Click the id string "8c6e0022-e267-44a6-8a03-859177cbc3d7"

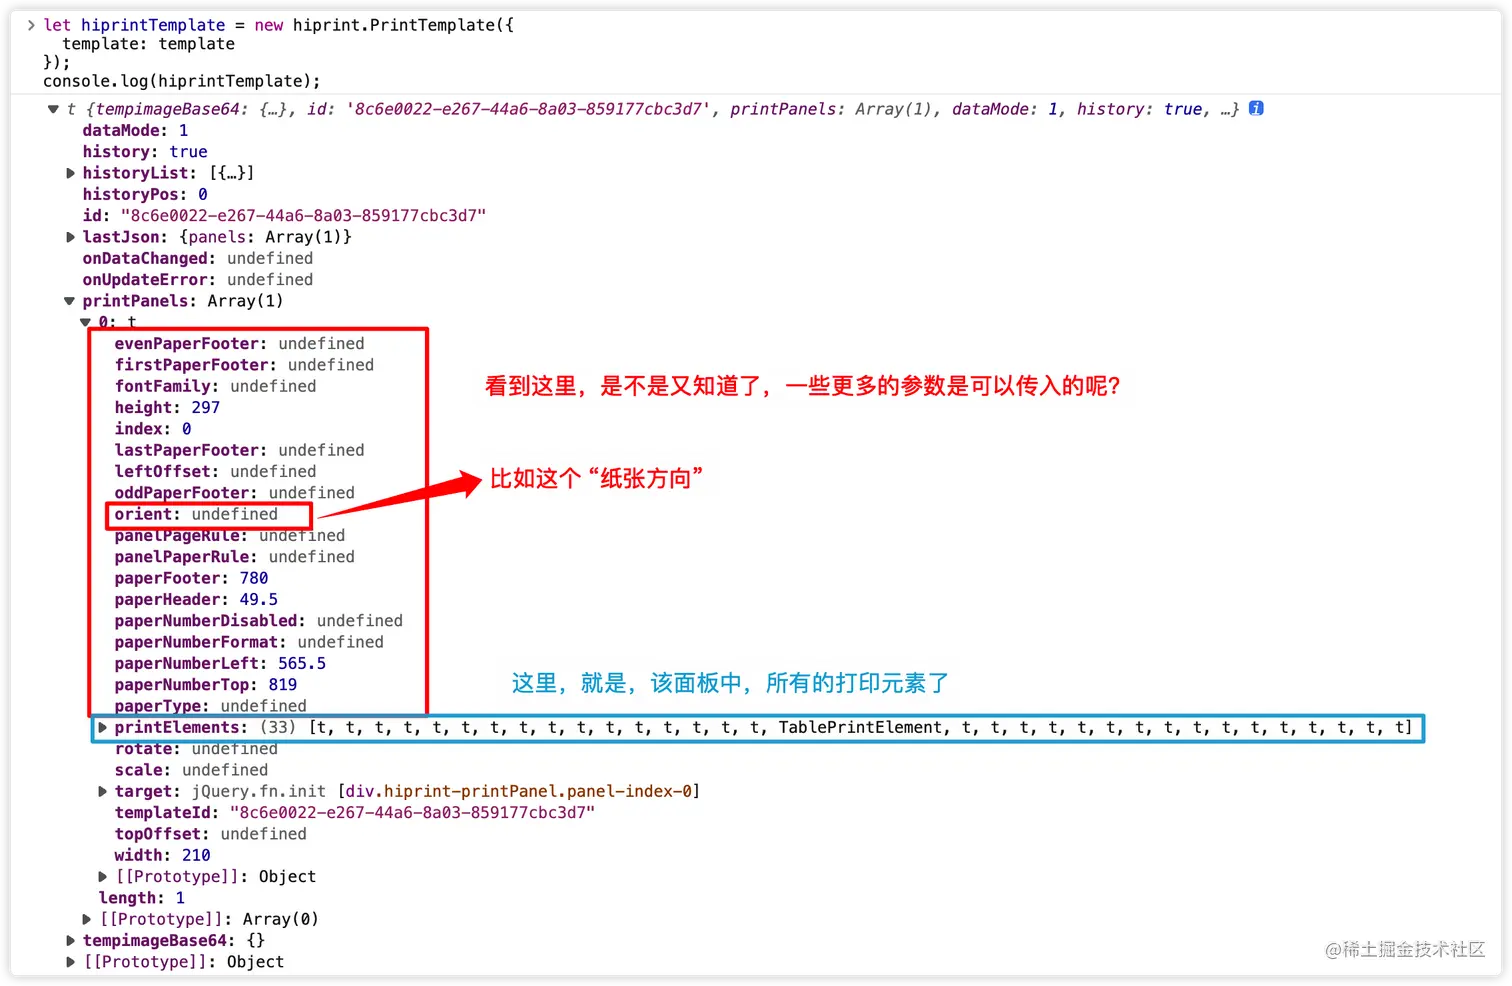coord(303,216)
